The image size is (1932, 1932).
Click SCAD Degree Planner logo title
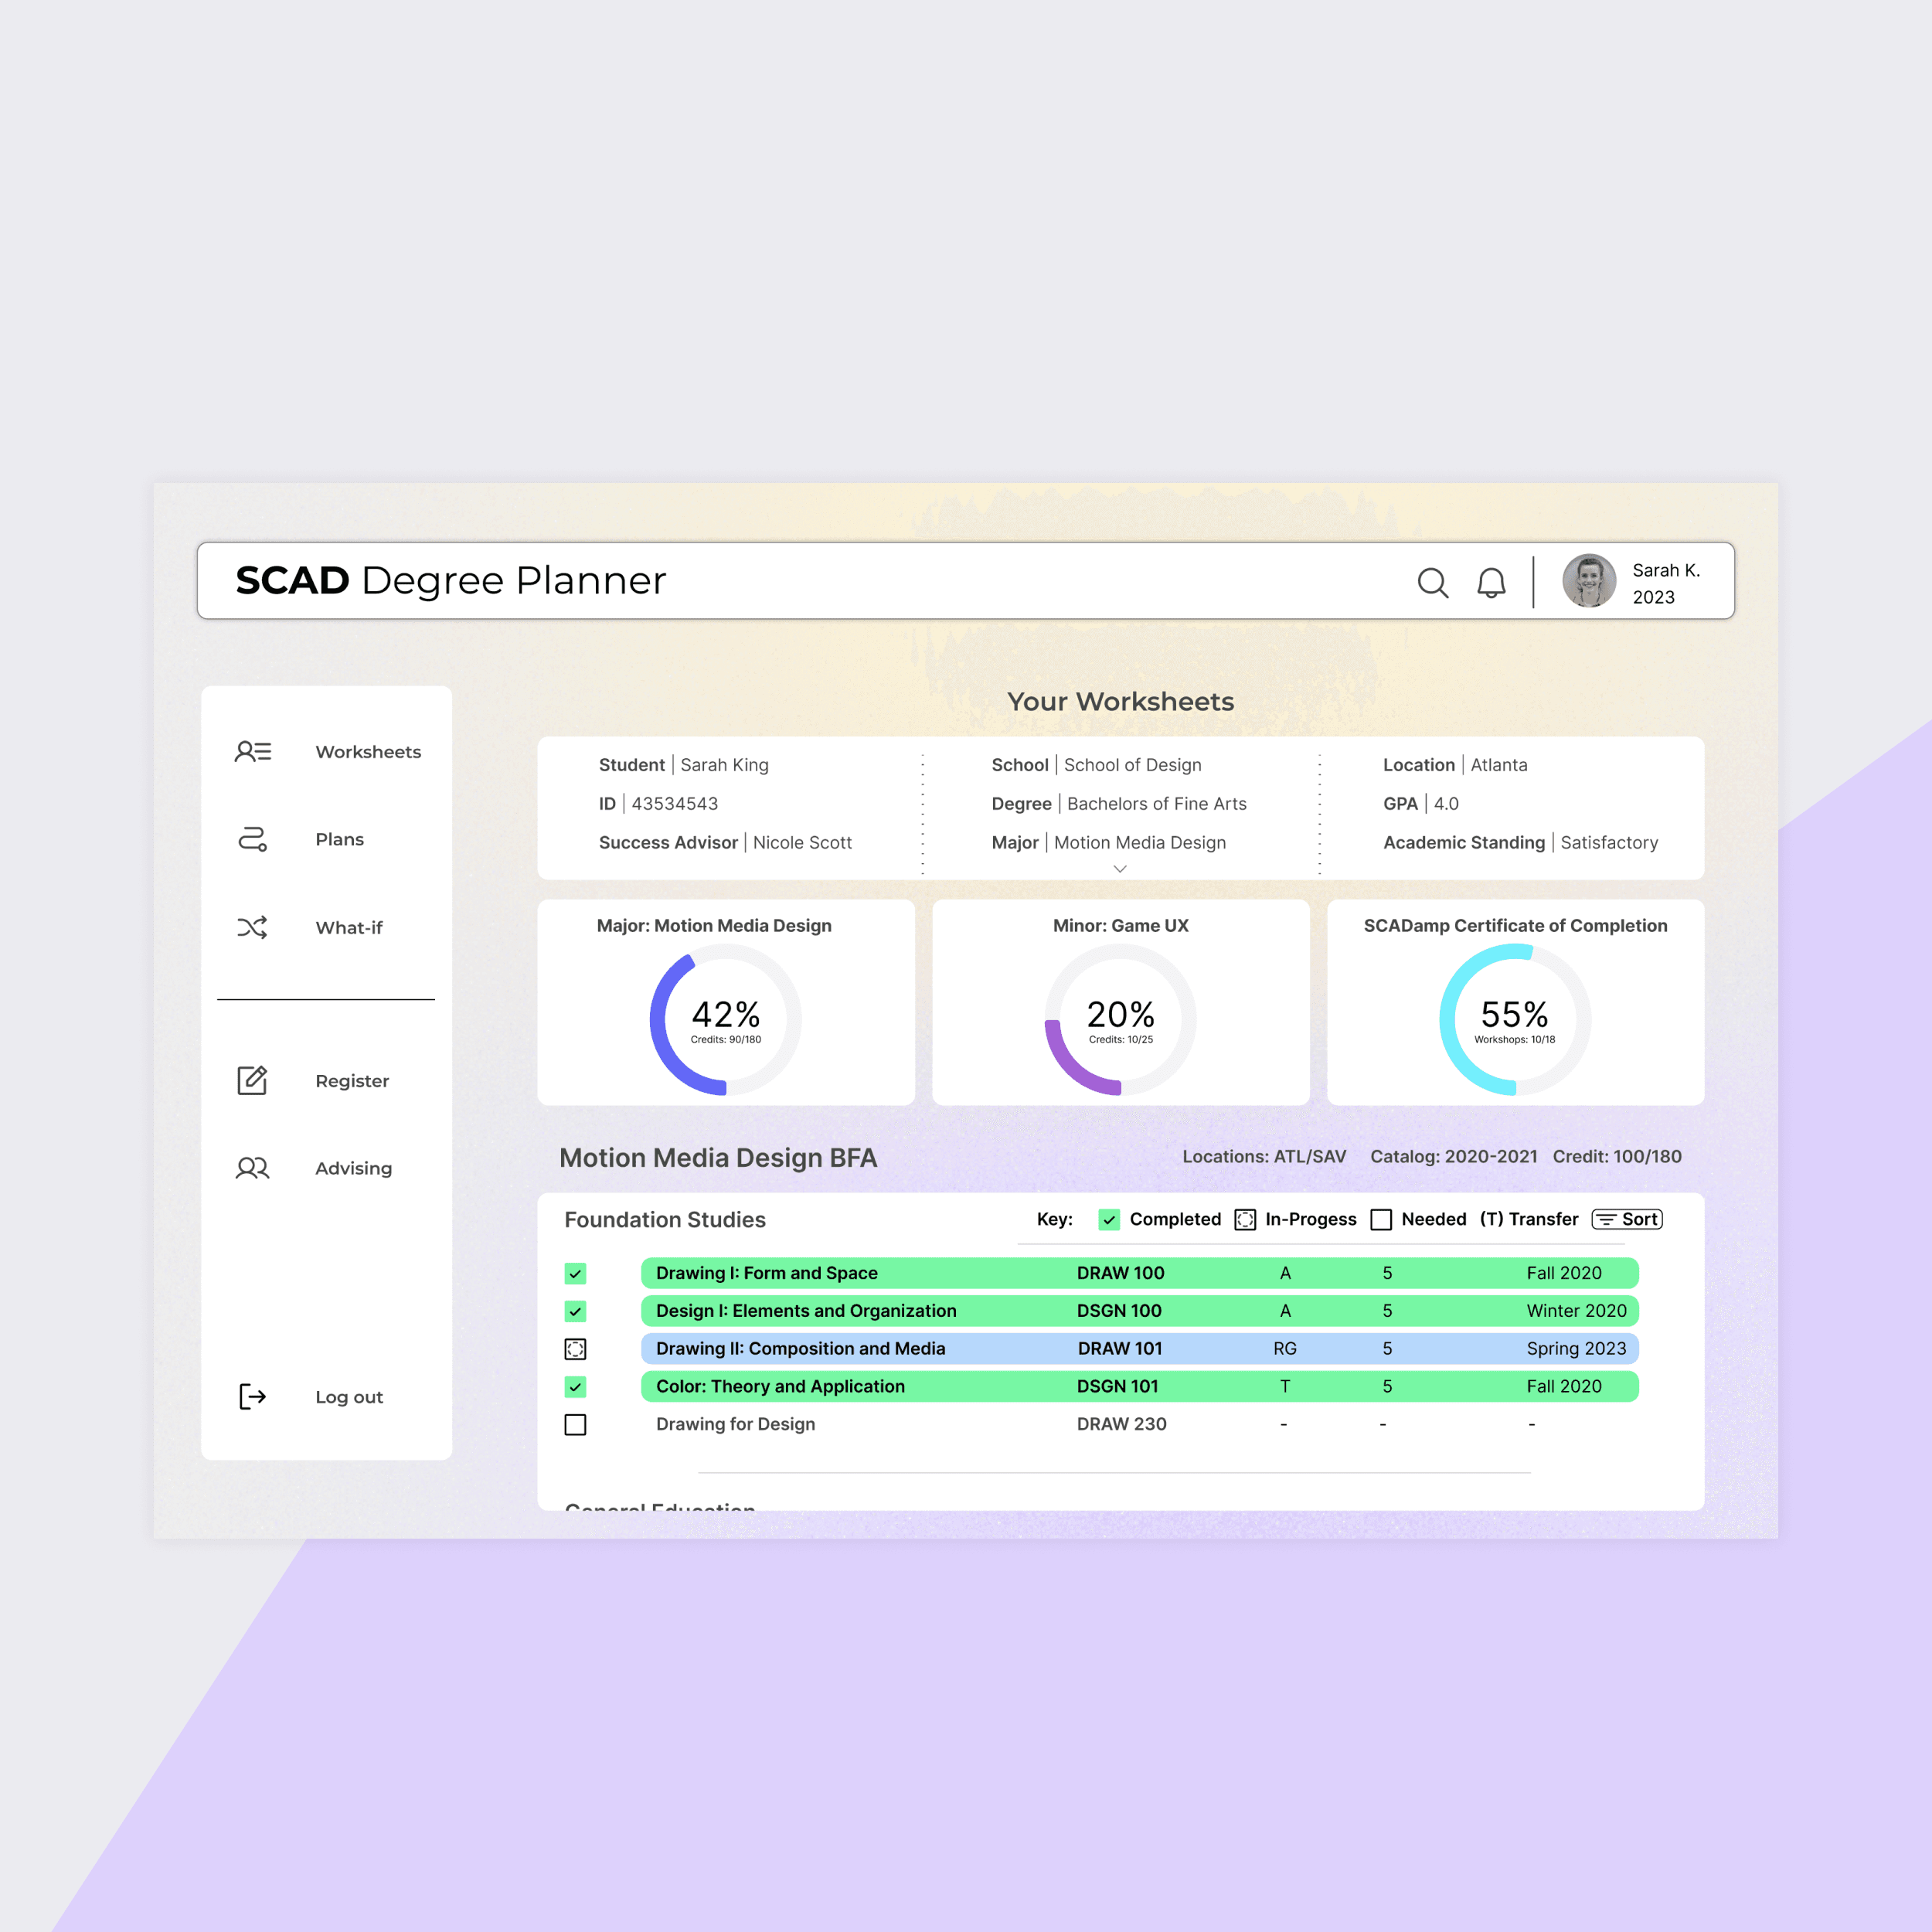[451, 581]
